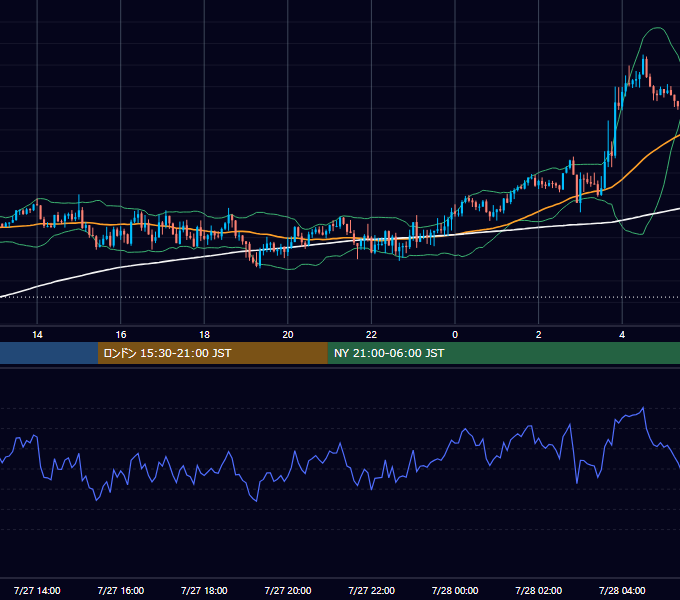The height and width of the screenshot is (600, 680).
Task: Click hour label 20 on price chart axis
Action: point(288,335)
